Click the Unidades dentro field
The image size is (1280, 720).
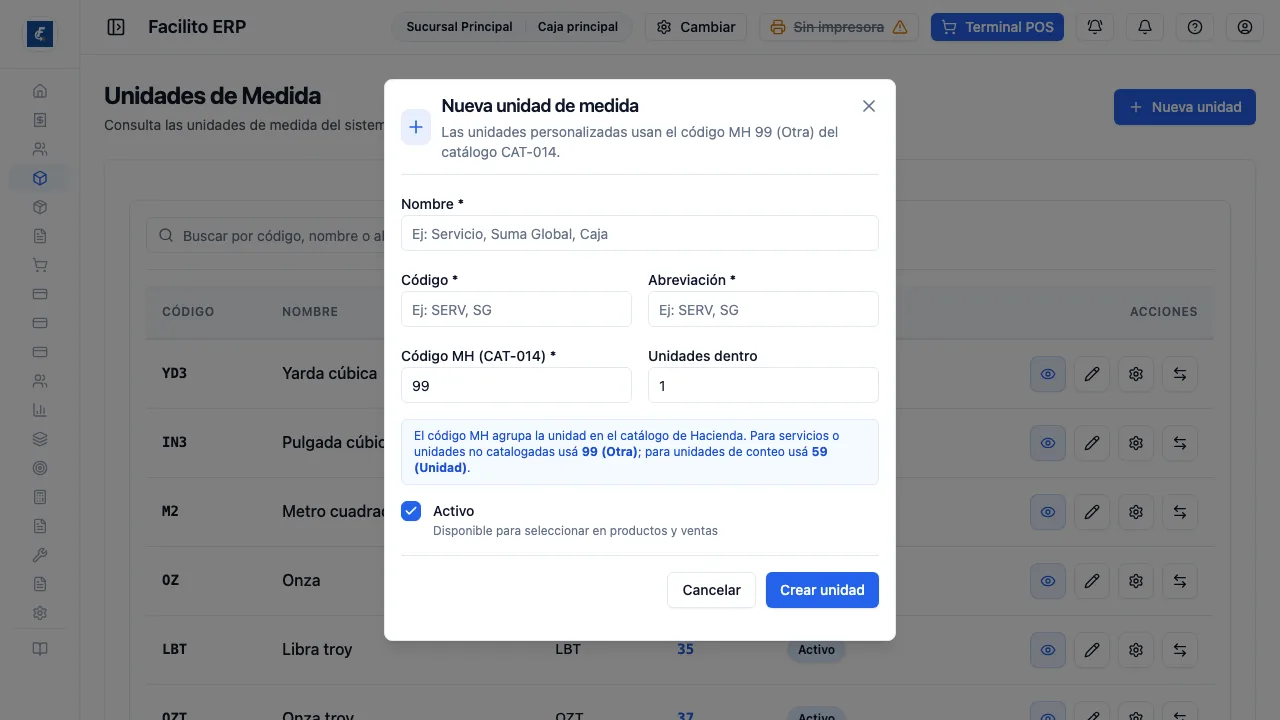point(763,385)
